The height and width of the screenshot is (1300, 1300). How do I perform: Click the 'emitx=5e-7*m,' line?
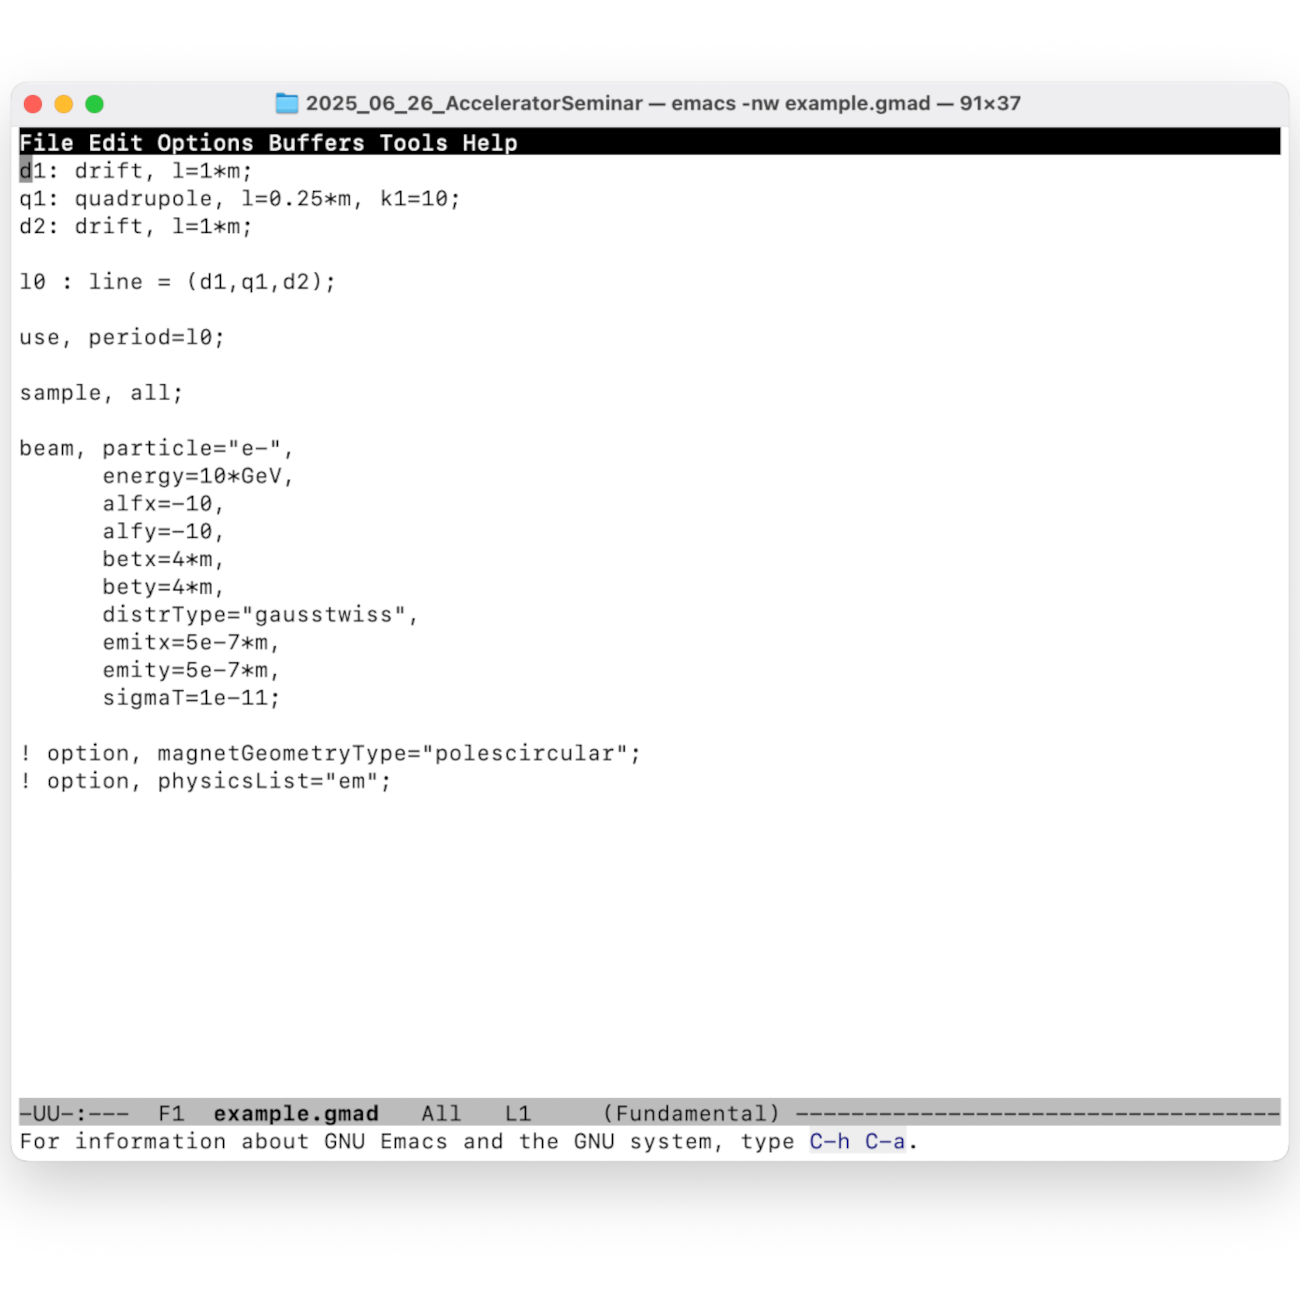pyautogui.click(x=191, y=642)
